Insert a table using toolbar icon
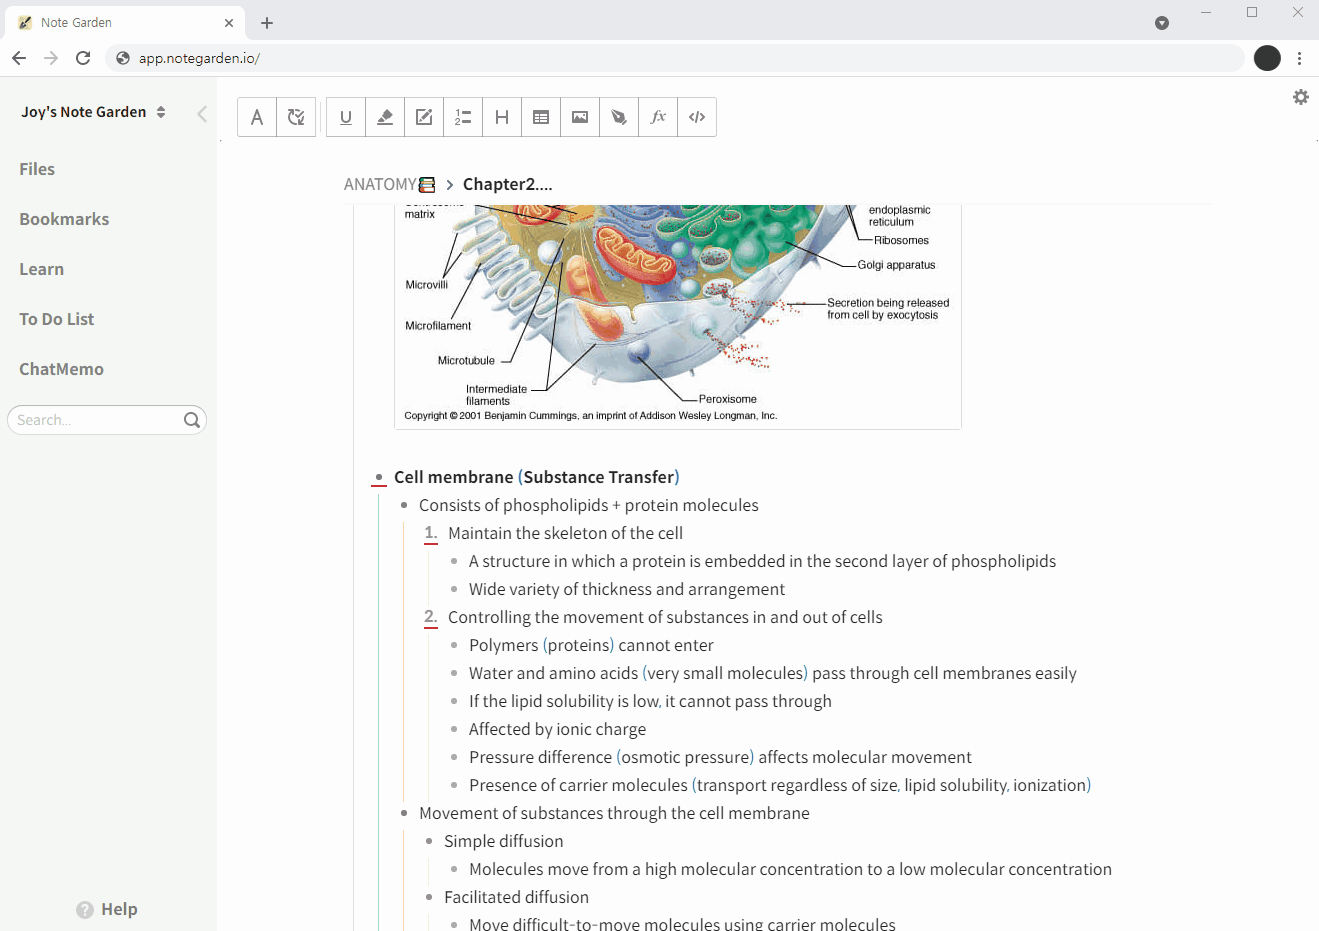The height and width of the screenshot is (931, 1319). 541,117
